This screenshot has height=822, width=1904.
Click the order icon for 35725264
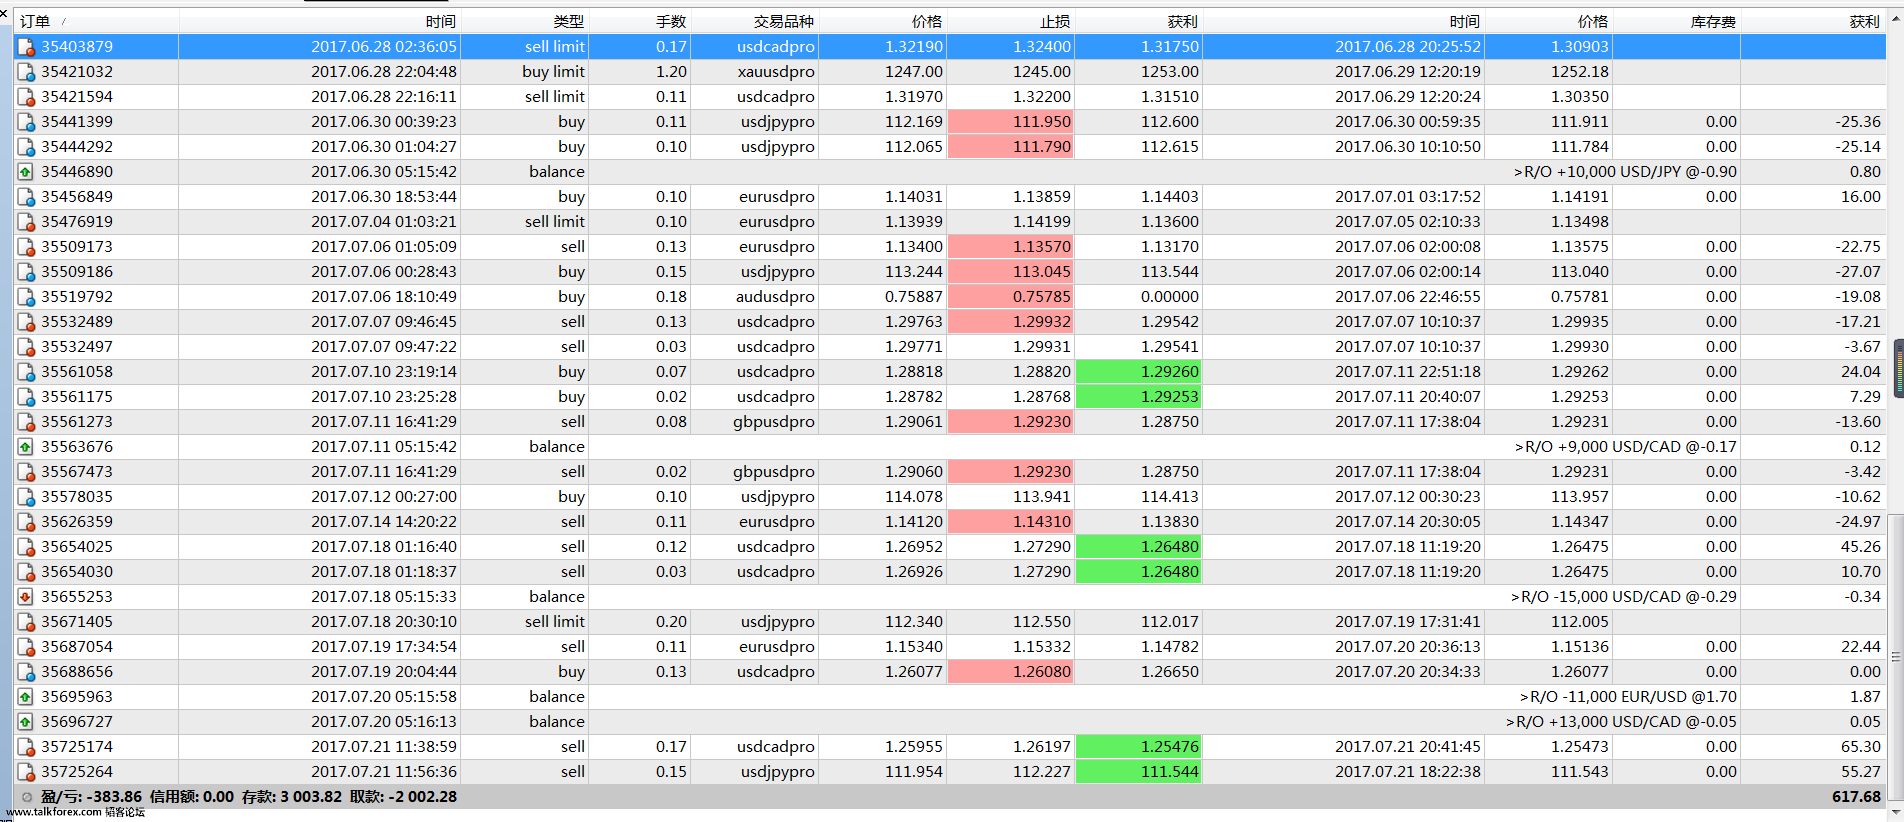(26, 772)
